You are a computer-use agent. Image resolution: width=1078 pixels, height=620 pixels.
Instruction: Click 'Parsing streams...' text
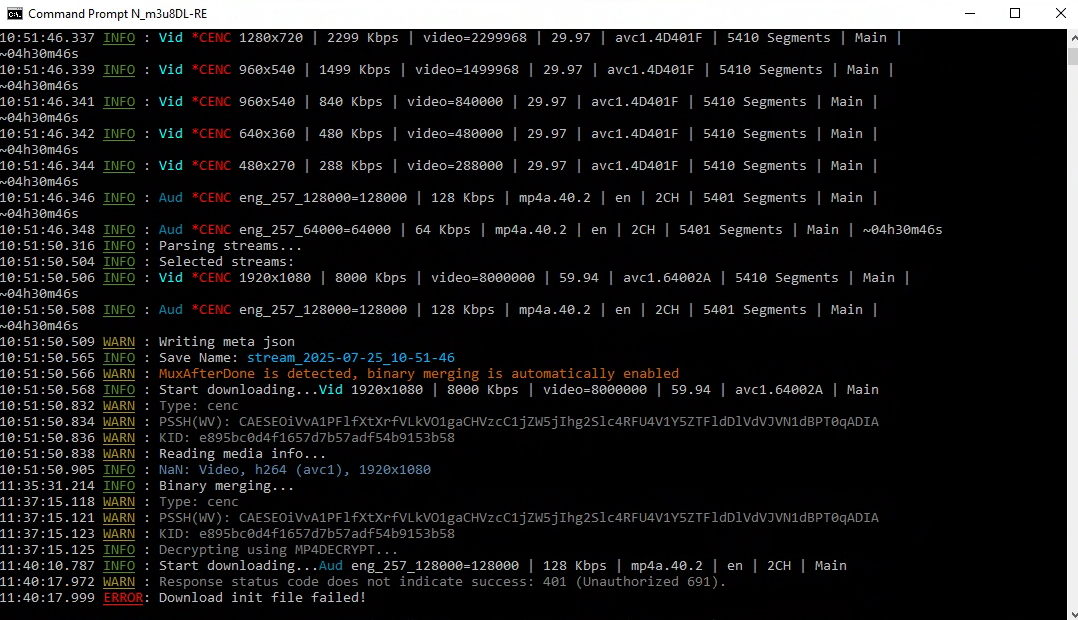click(230, 246)
